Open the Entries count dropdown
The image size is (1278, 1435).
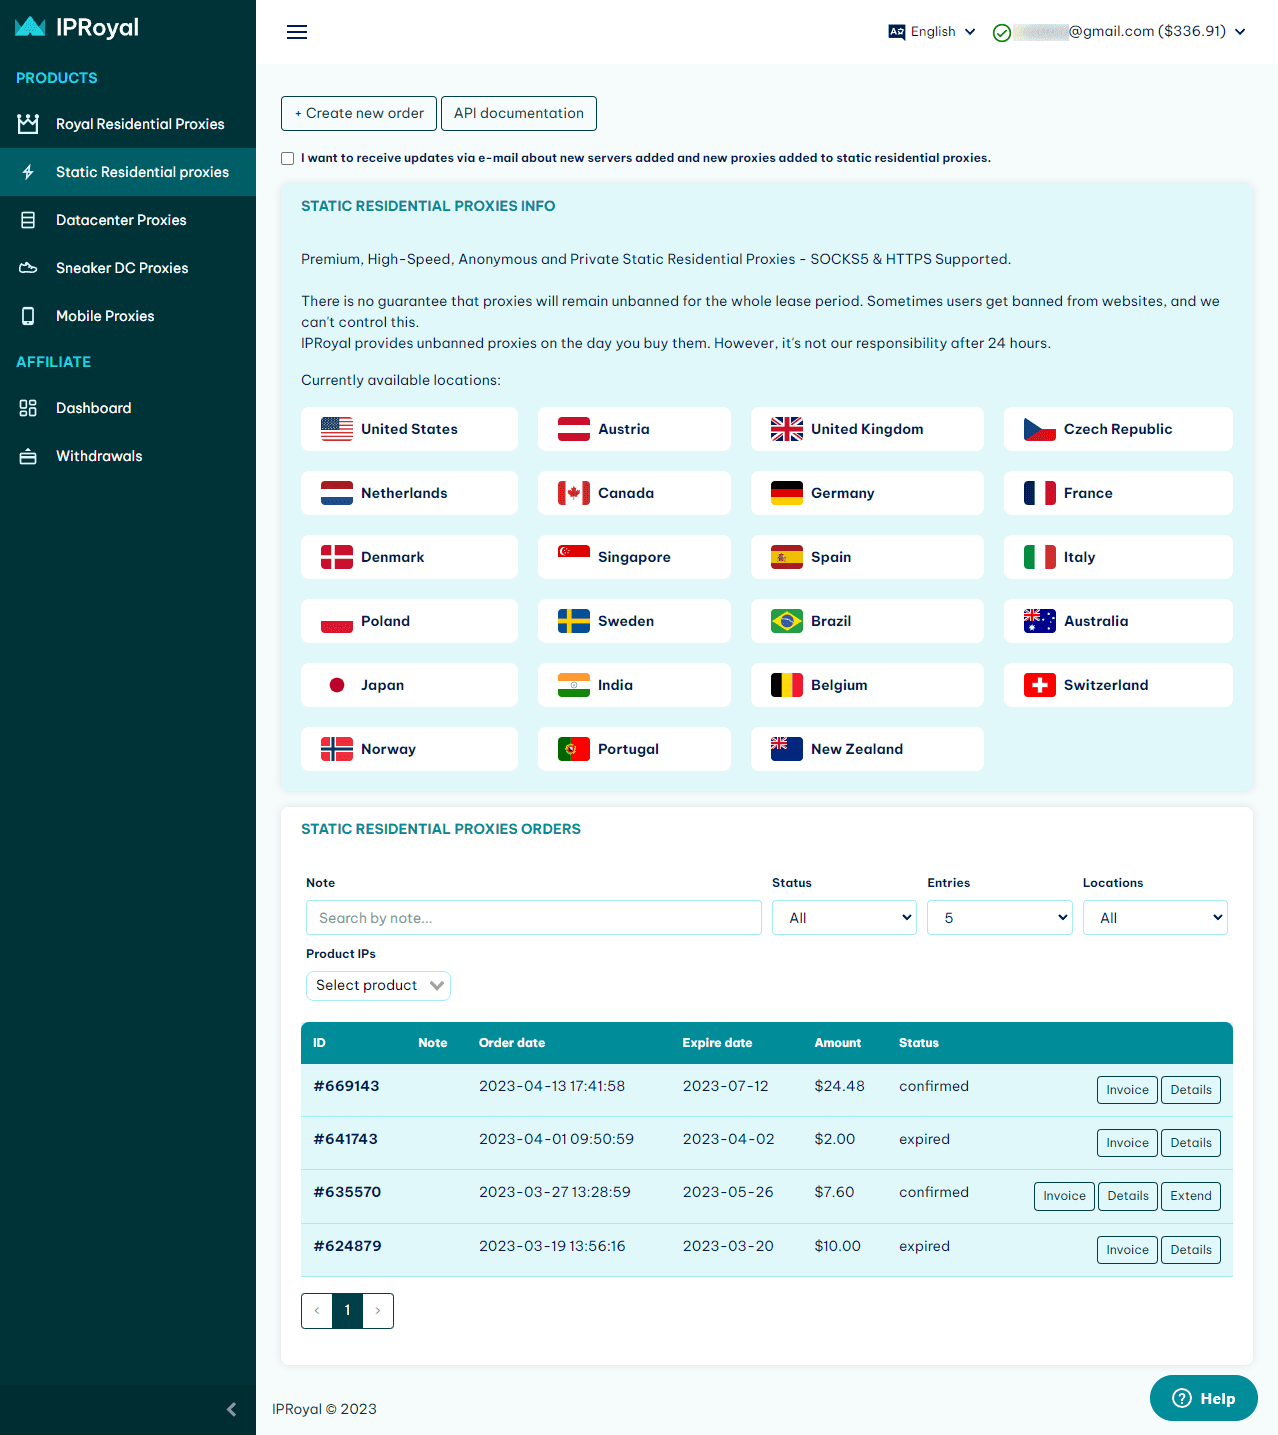click(1000, 918)
